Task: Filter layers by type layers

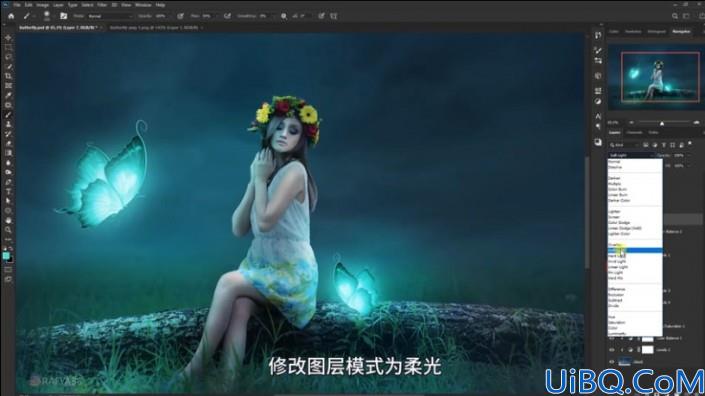Action: click(x=664, y=145)
